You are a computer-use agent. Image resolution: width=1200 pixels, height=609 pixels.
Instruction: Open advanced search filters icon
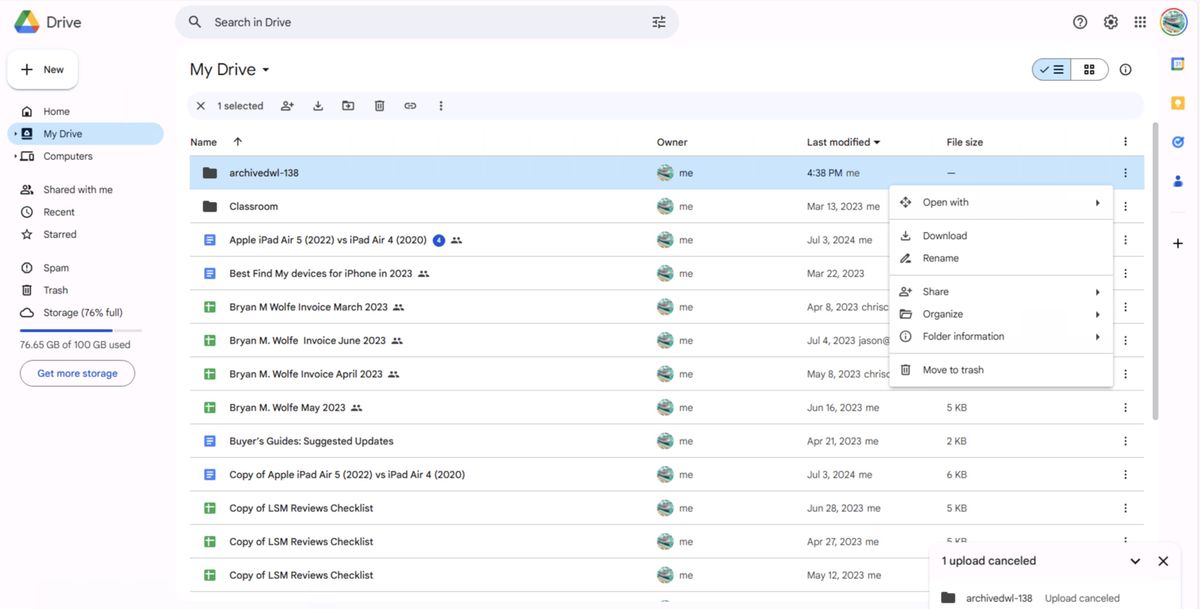pos(658,21)
